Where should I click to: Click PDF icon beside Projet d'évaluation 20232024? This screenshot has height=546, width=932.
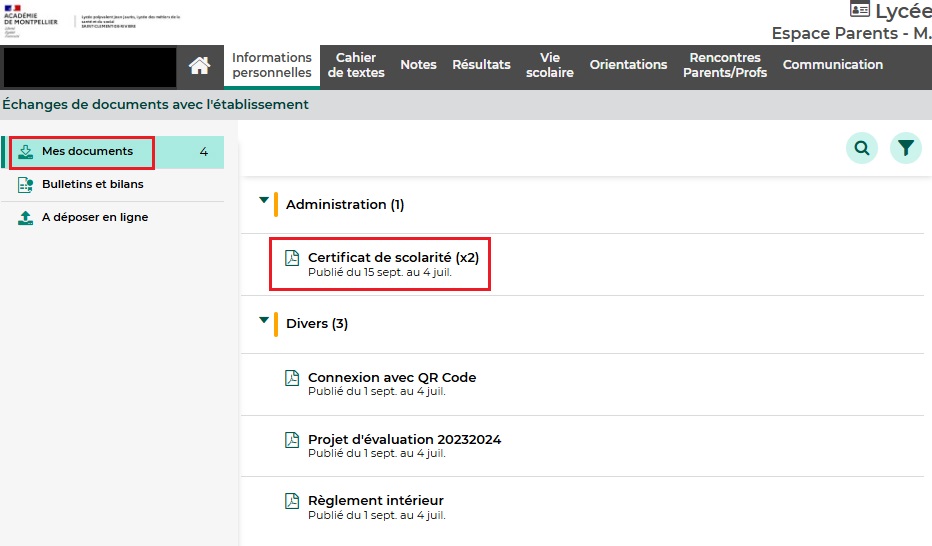point(292,440)
